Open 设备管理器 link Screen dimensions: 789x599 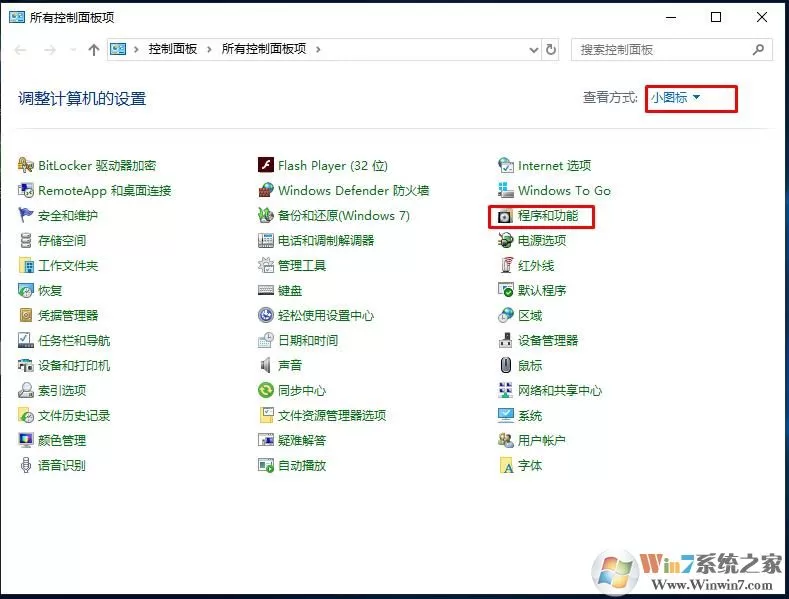tap(548, 340)
